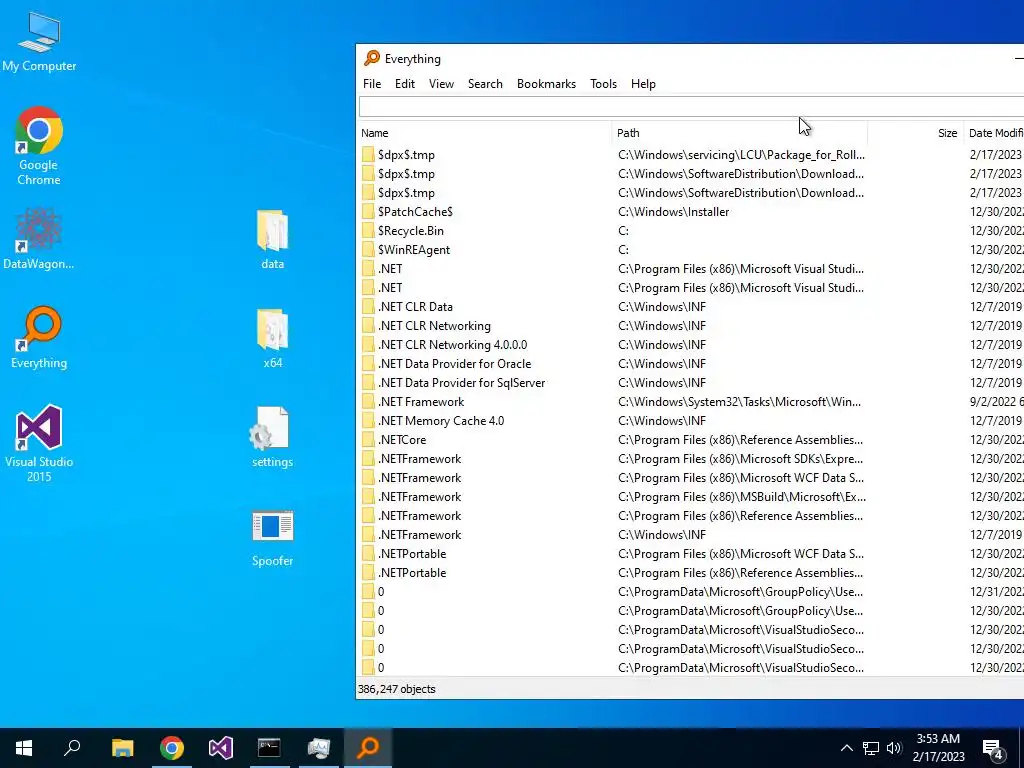Screen dimensions: 1024x768
Task: Open the Help menu
Action: click(643, 84)
